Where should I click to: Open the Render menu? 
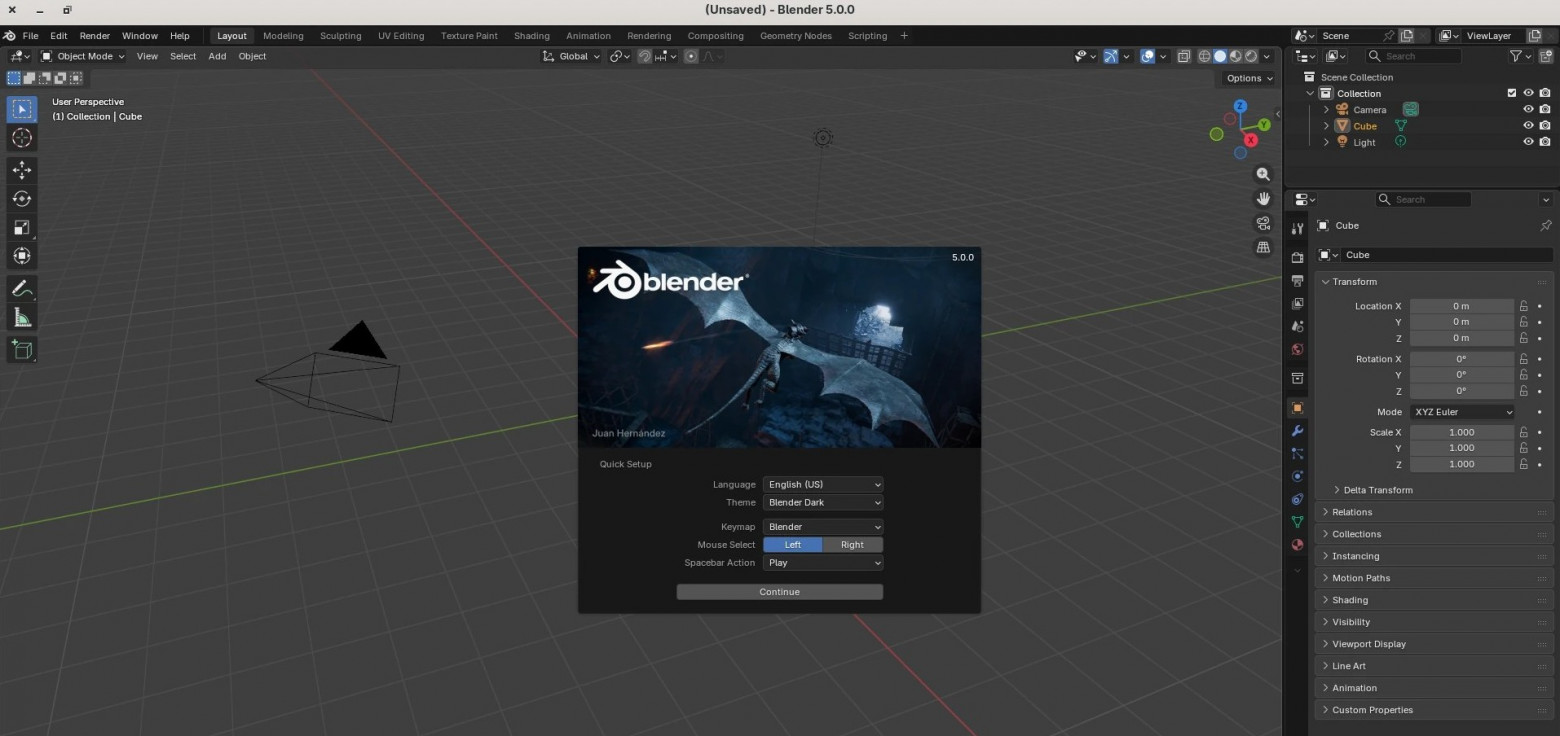(x=94, y=36)
